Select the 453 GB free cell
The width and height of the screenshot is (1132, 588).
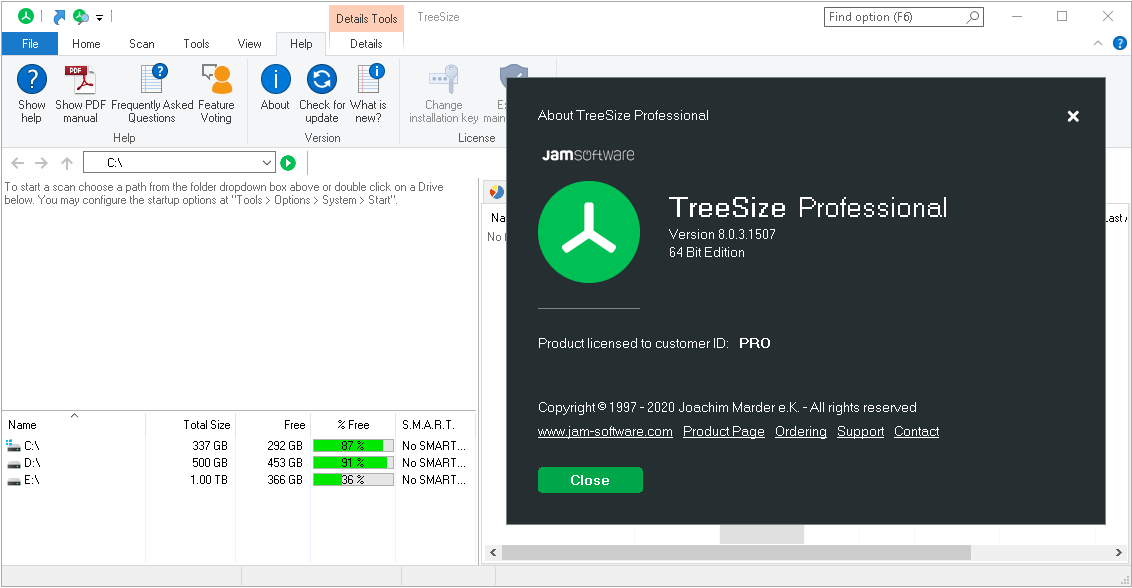point(284,463)
